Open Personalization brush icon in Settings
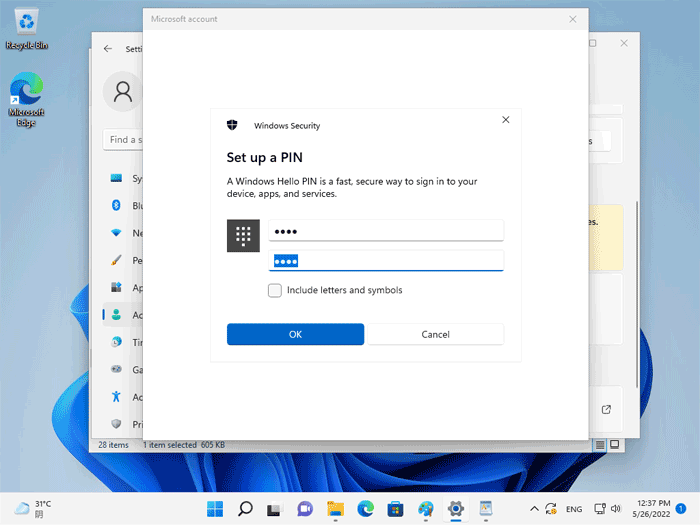 116,260
